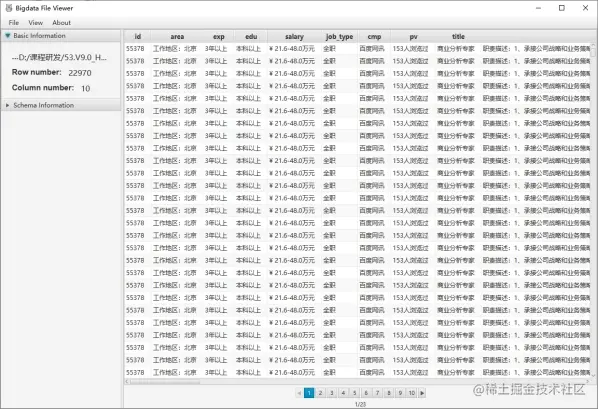Click the id column header
Screen dimensions: 598x409
point(138,37)
